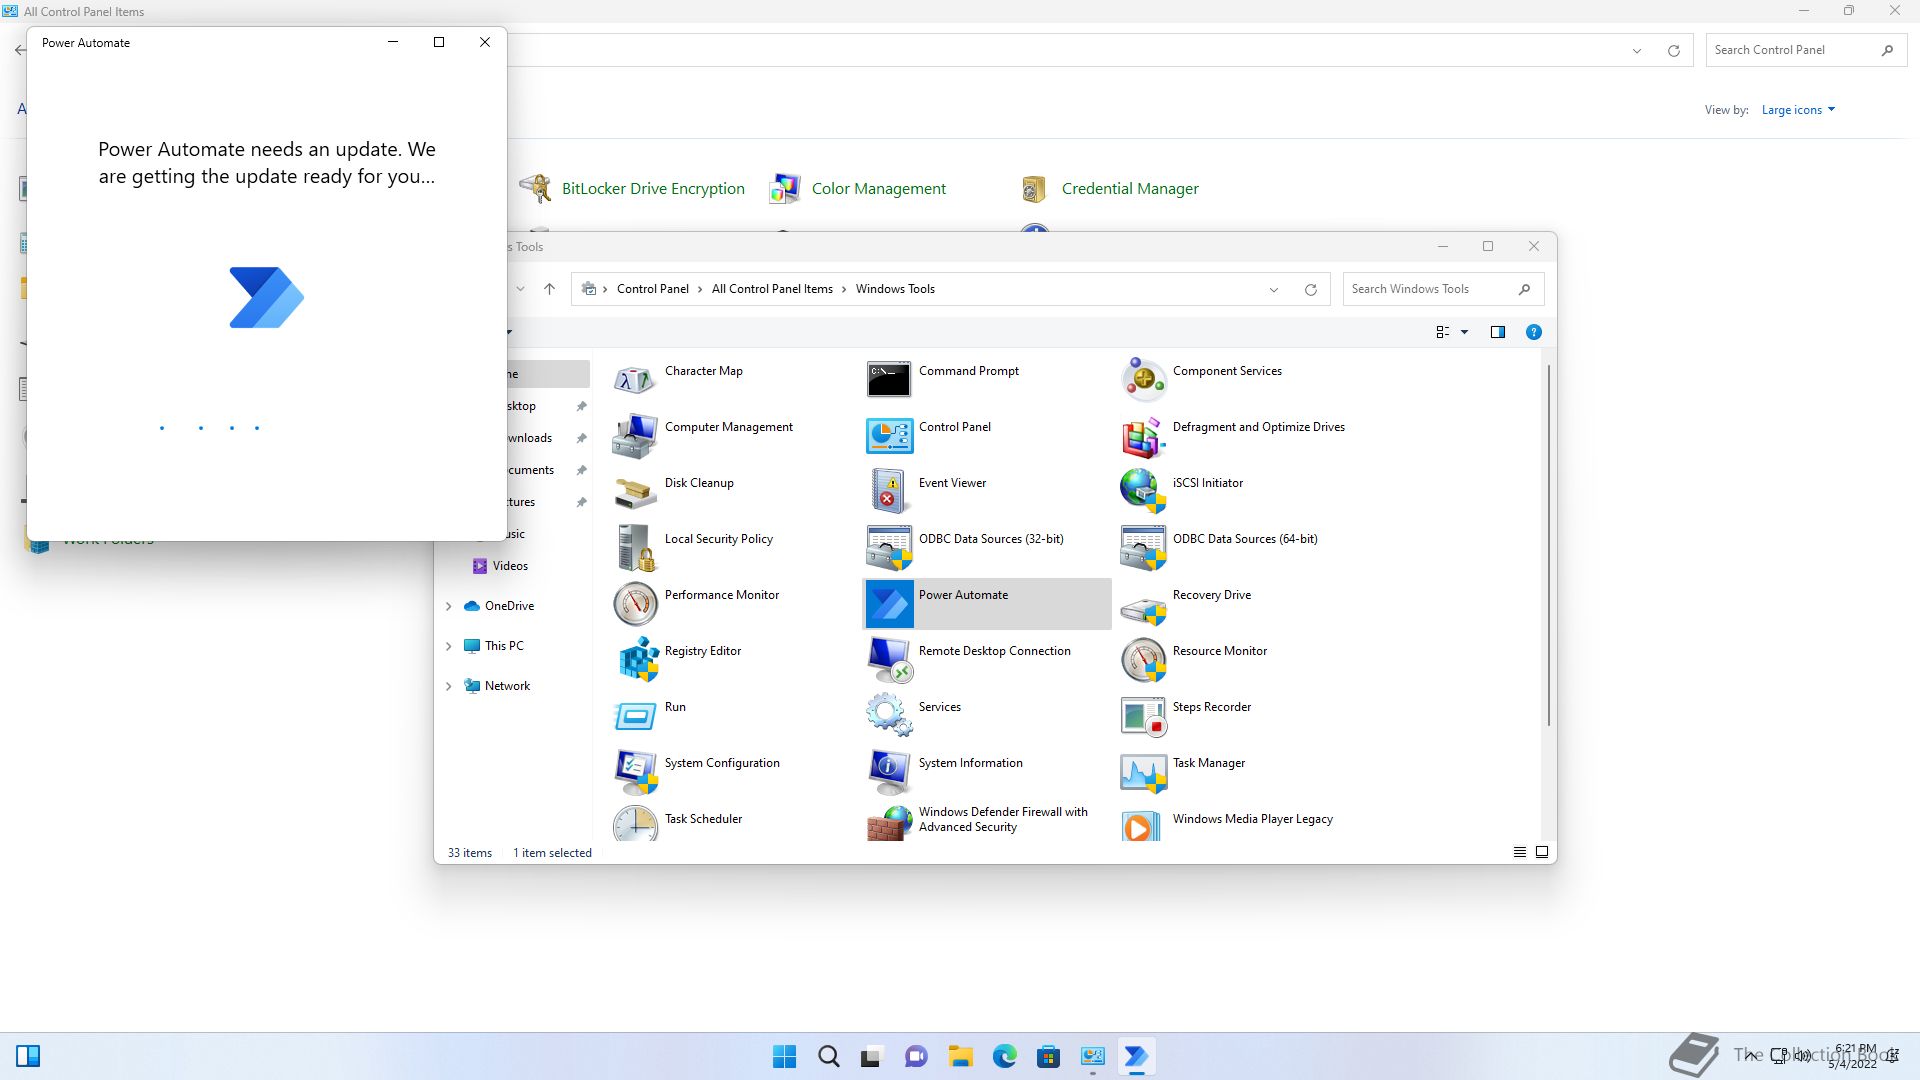The width and height of the screenshot is (1920, 1080).
Task: Open Color Management in Control Panel
Action: pyautogui.click(x=878, y=188)
